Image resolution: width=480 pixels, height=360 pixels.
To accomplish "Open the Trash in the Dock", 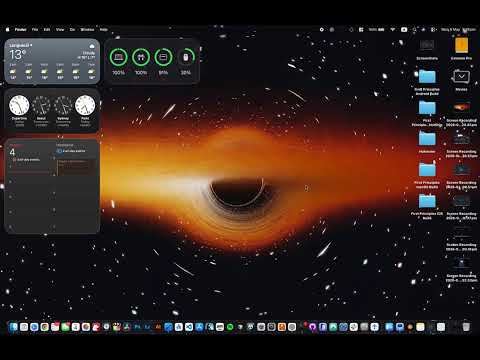I will pos(466,327).
